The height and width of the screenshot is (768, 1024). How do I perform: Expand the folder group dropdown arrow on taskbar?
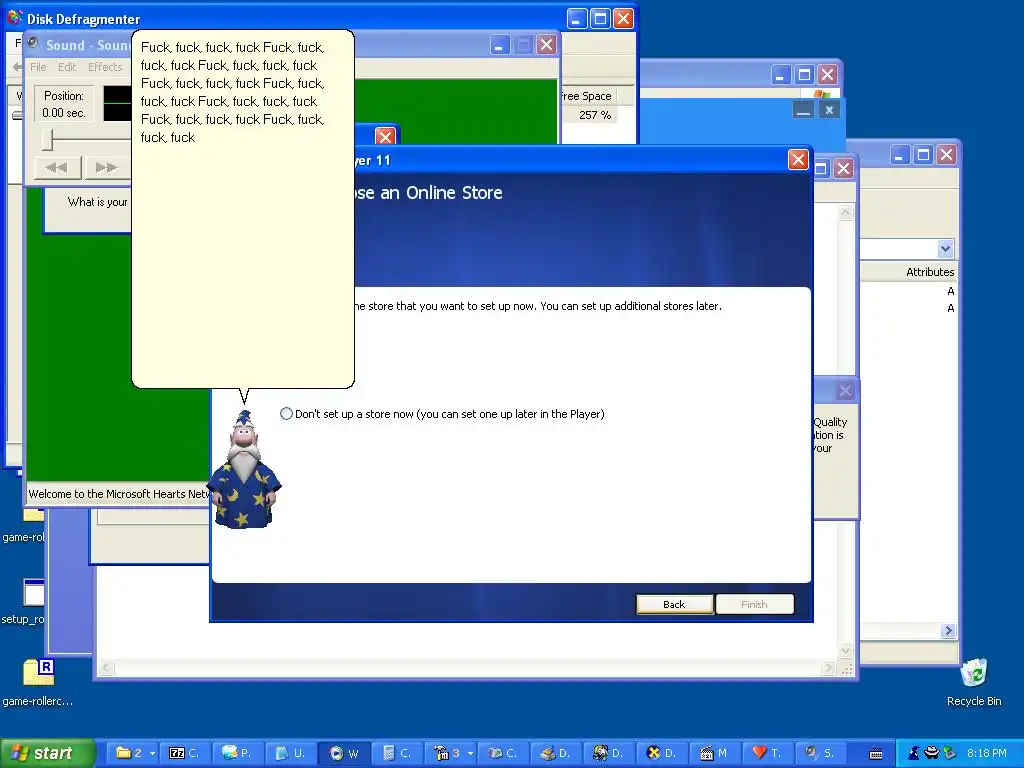(153, 754)
